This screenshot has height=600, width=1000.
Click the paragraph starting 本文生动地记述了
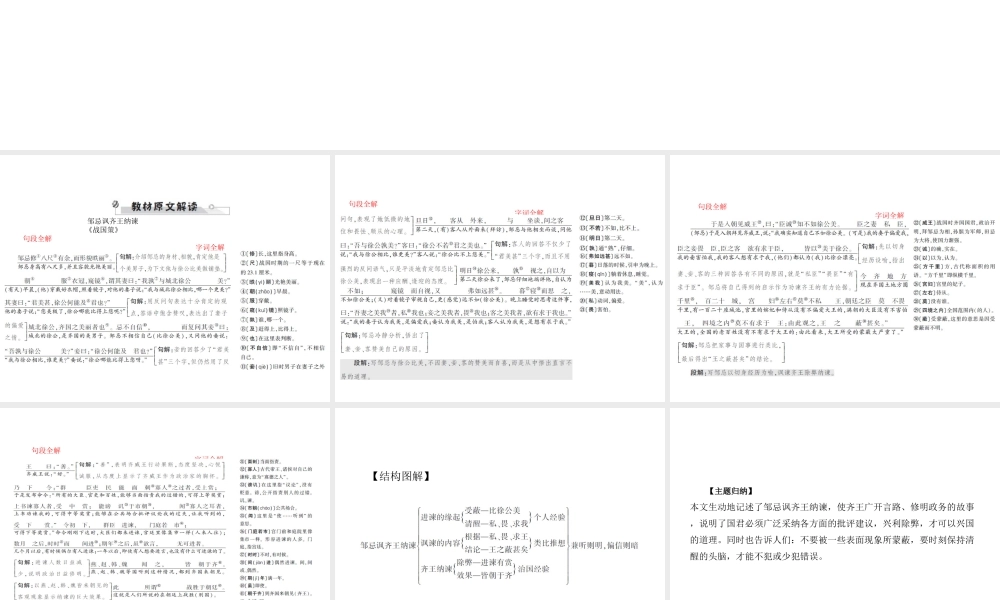click(x=832, y=531)
